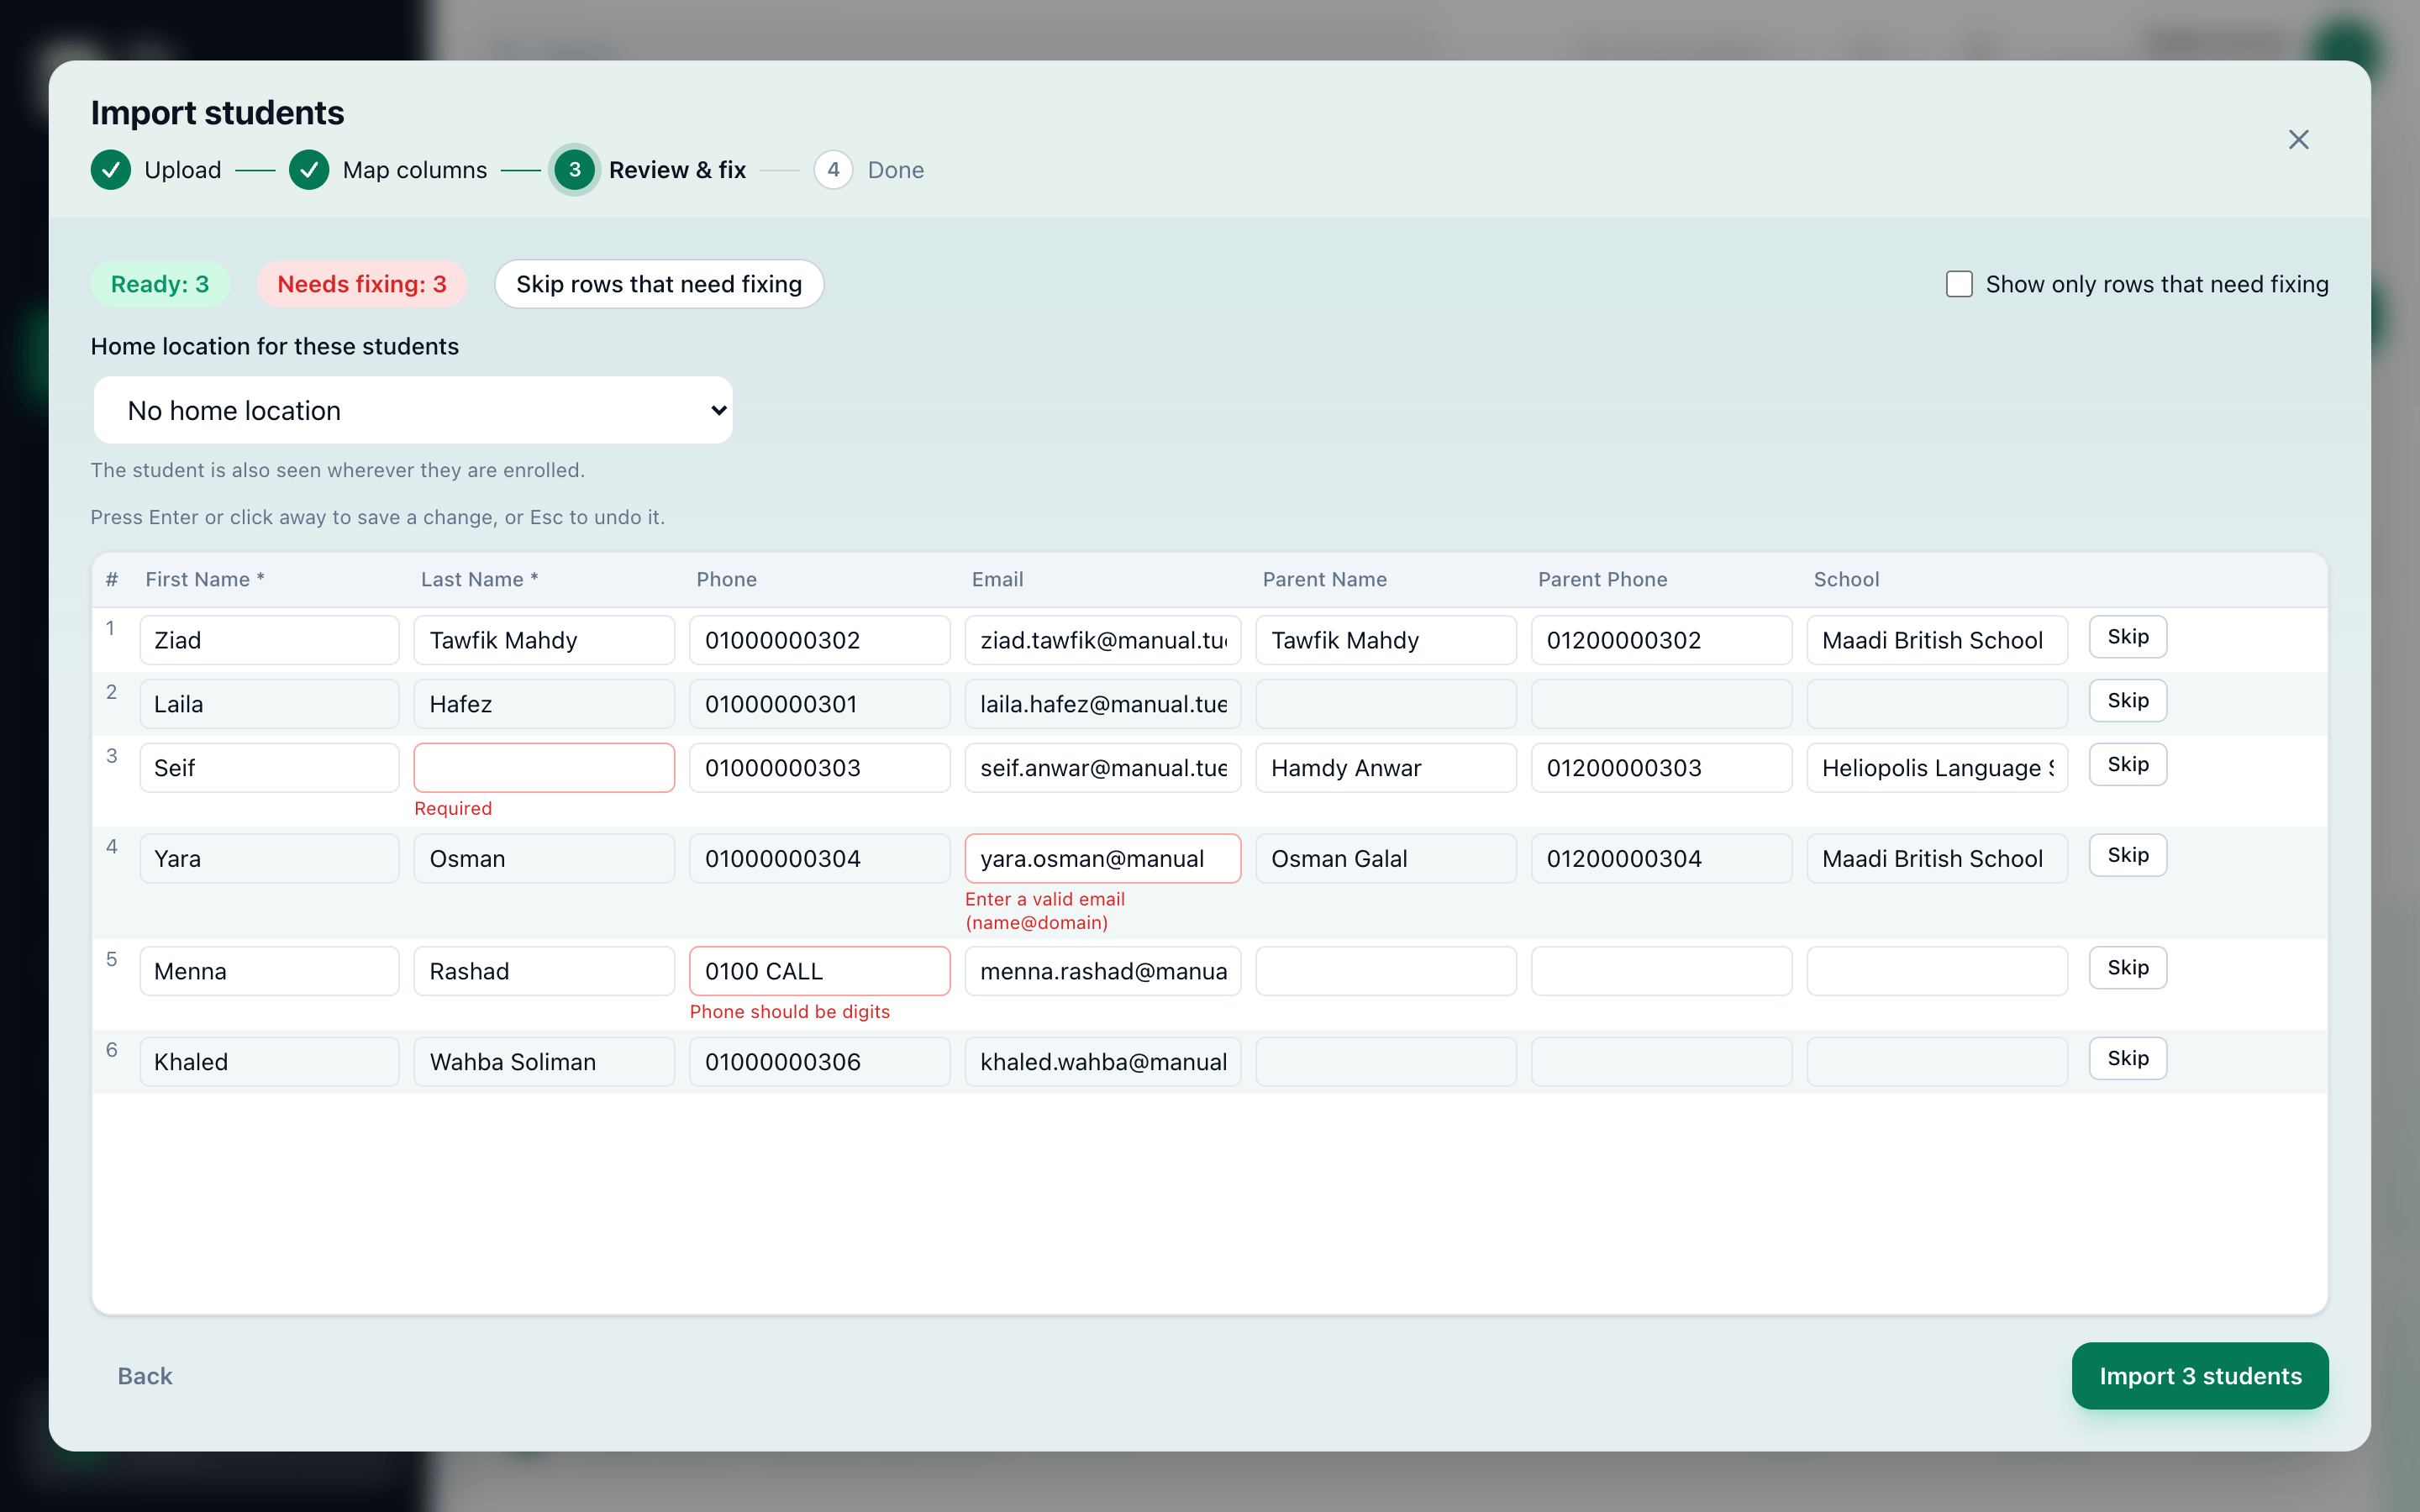The image size is (2420, 1512).
Task: Click the 'Phone should be digits' error text
Action: click(x=789, y=1011)
